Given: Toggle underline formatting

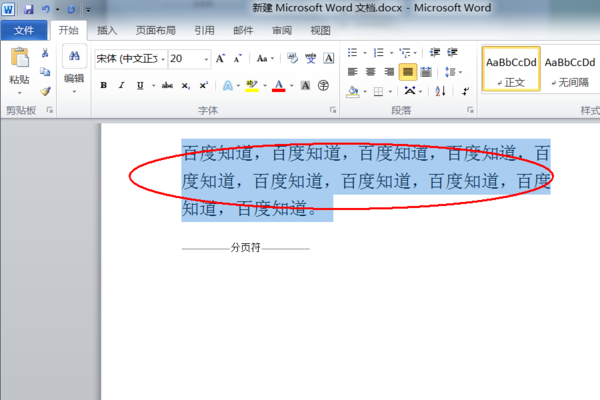Looking at the screenshot, I should 140,85.
